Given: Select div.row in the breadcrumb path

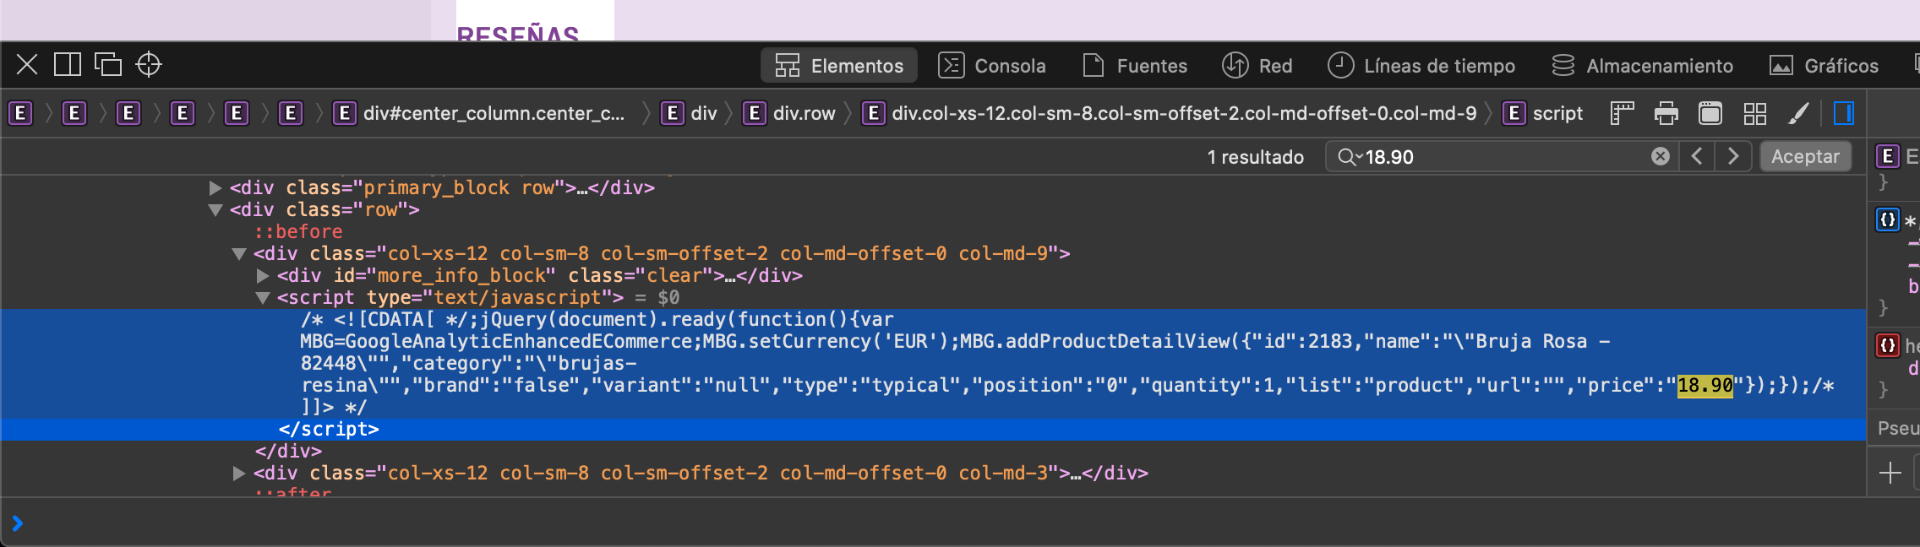Looking at the screenshot, I should 803,114.
